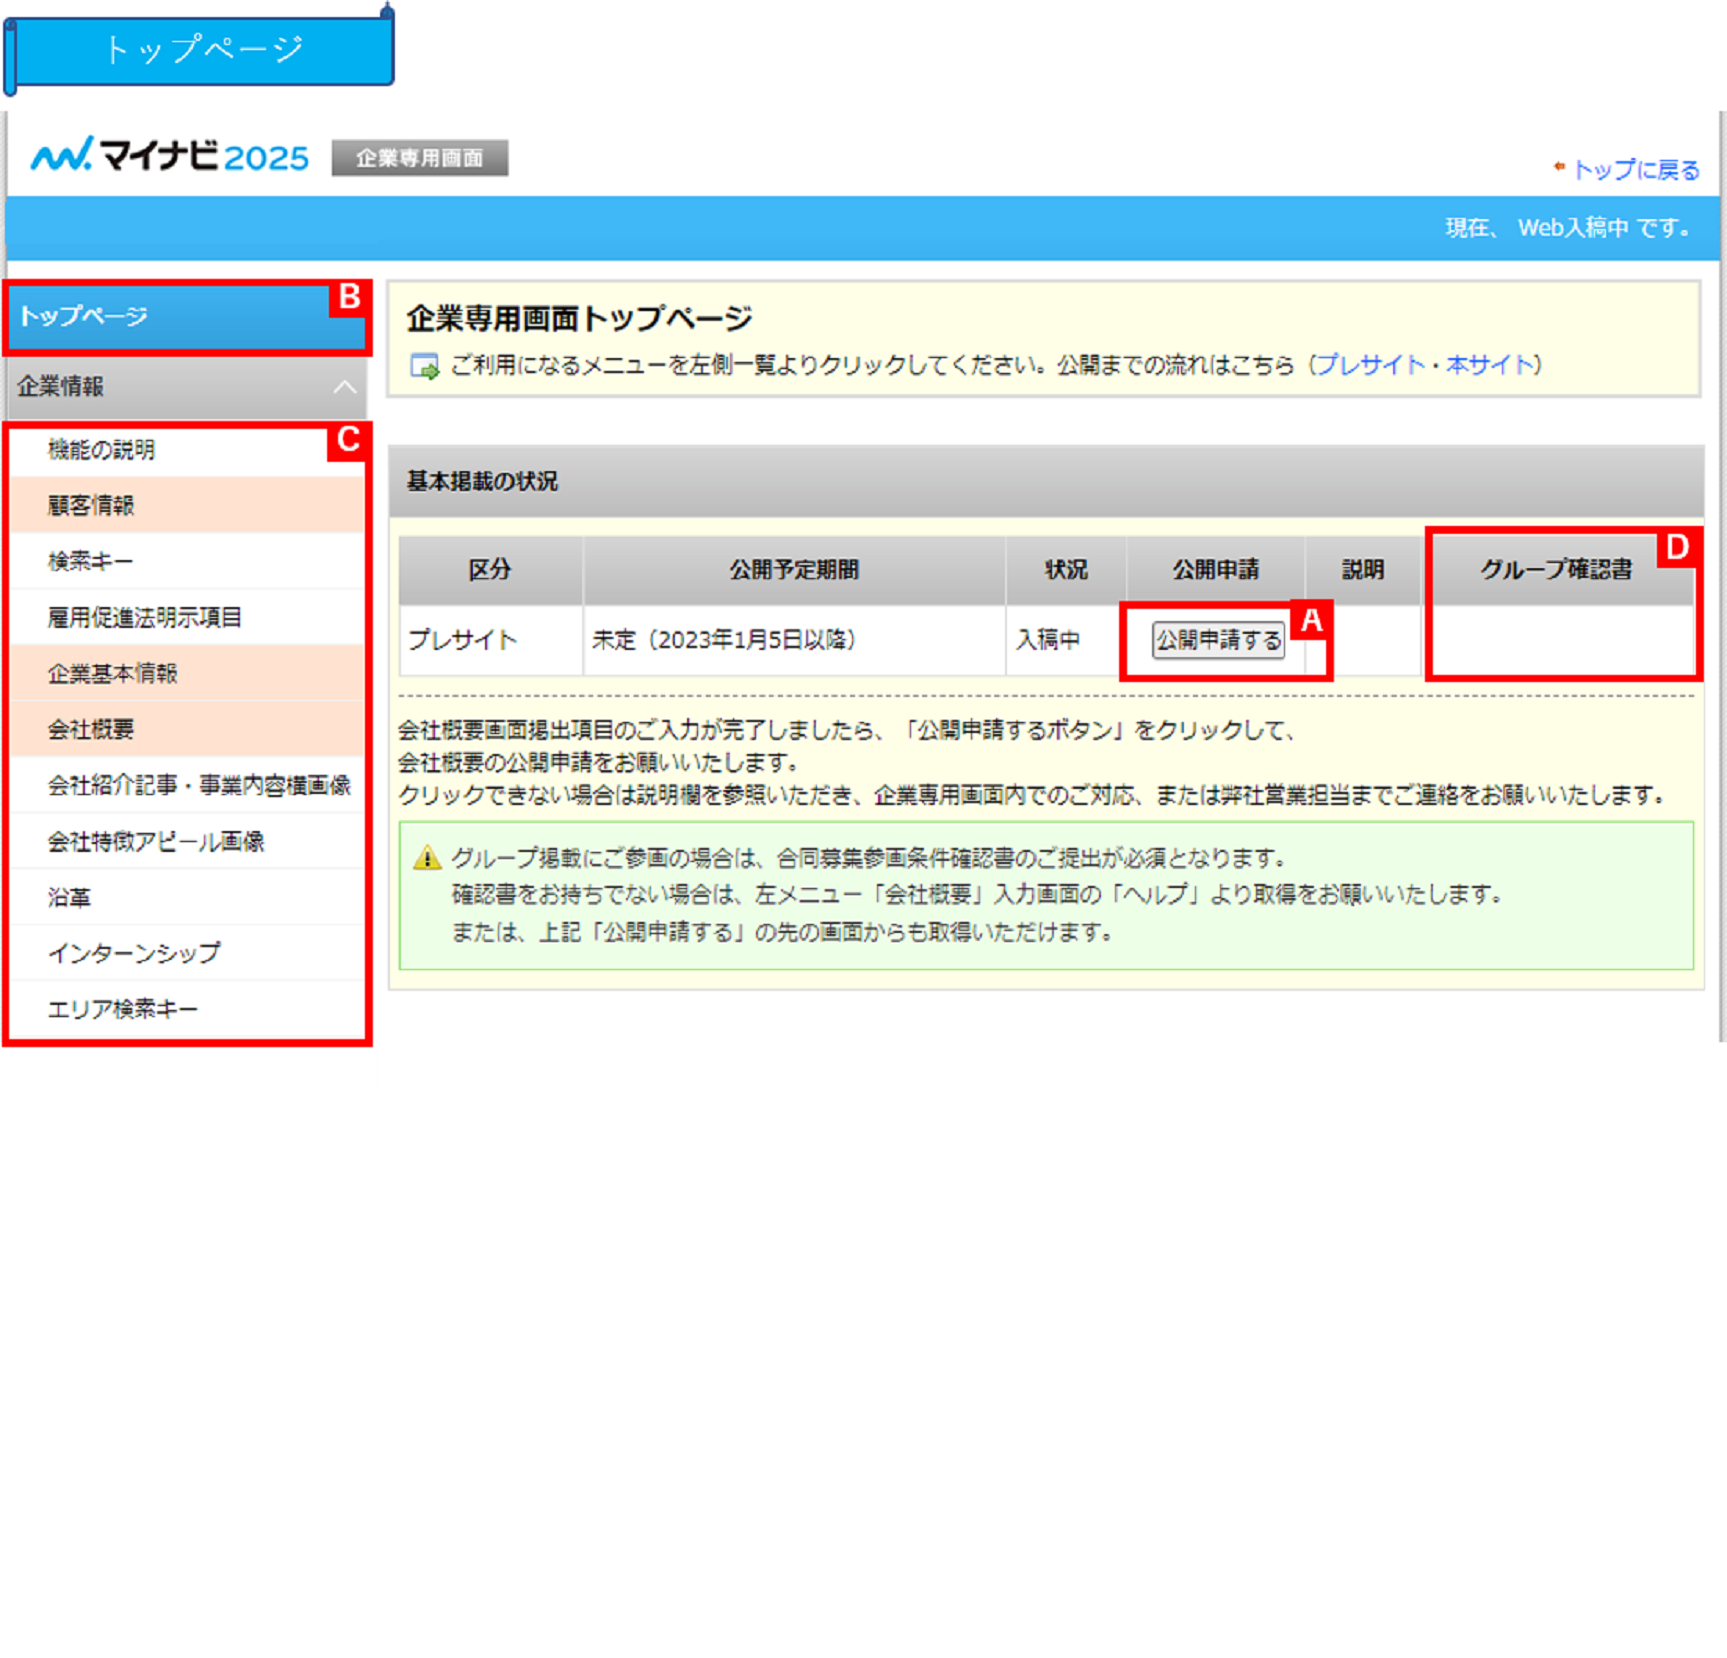Click the 企業専用画面 badge
Screen dimensions: 1727x1658
(x=420, y=158)
